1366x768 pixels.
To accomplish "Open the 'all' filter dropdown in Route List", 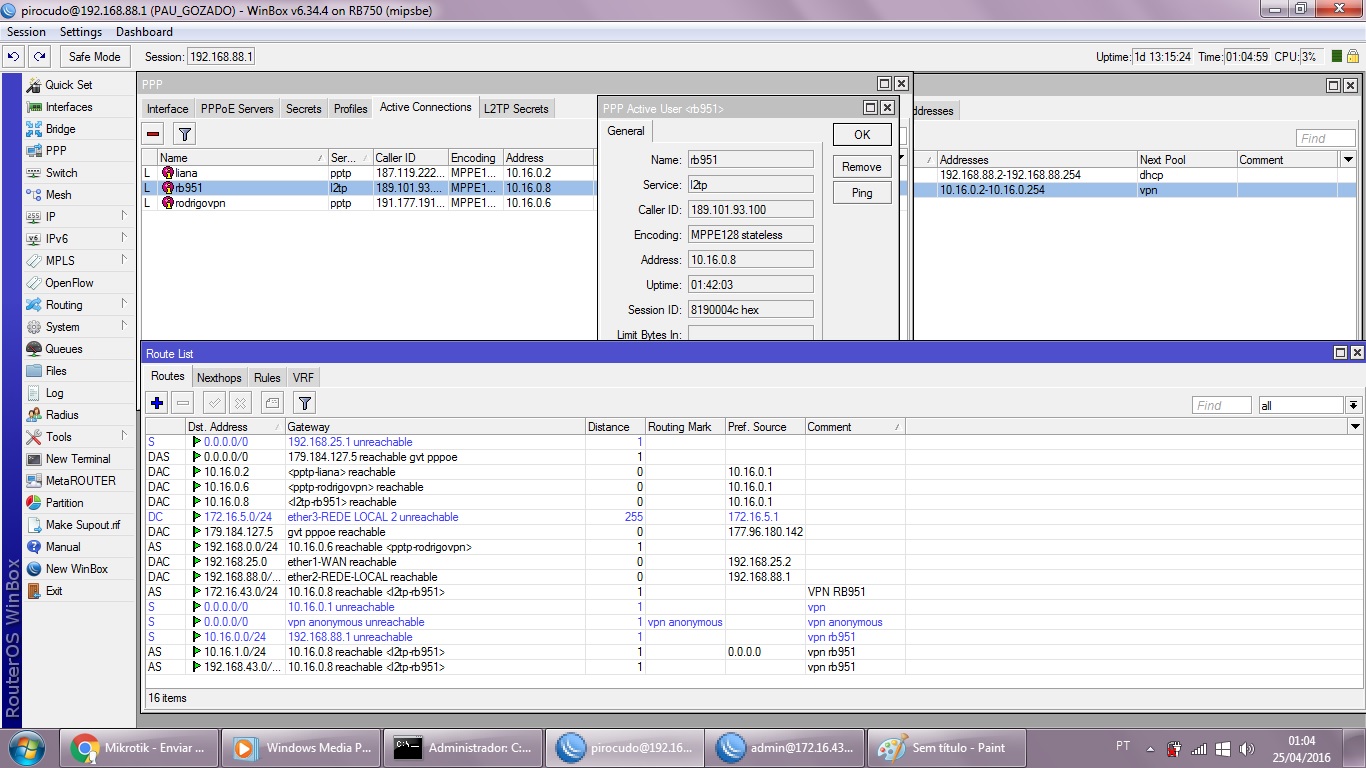I will 1353,405.
